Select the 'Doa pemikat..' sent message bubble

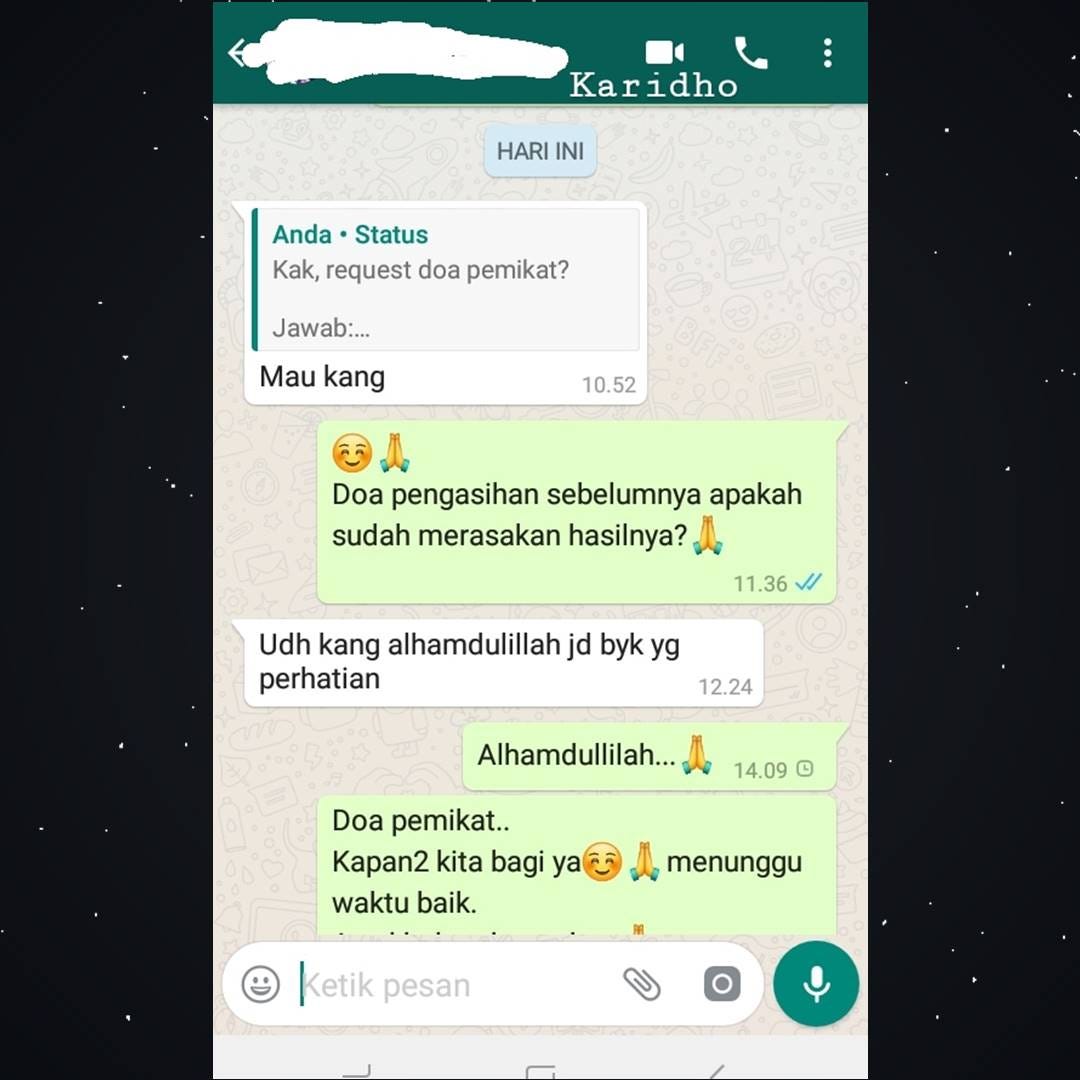click(x=577, y=866)
